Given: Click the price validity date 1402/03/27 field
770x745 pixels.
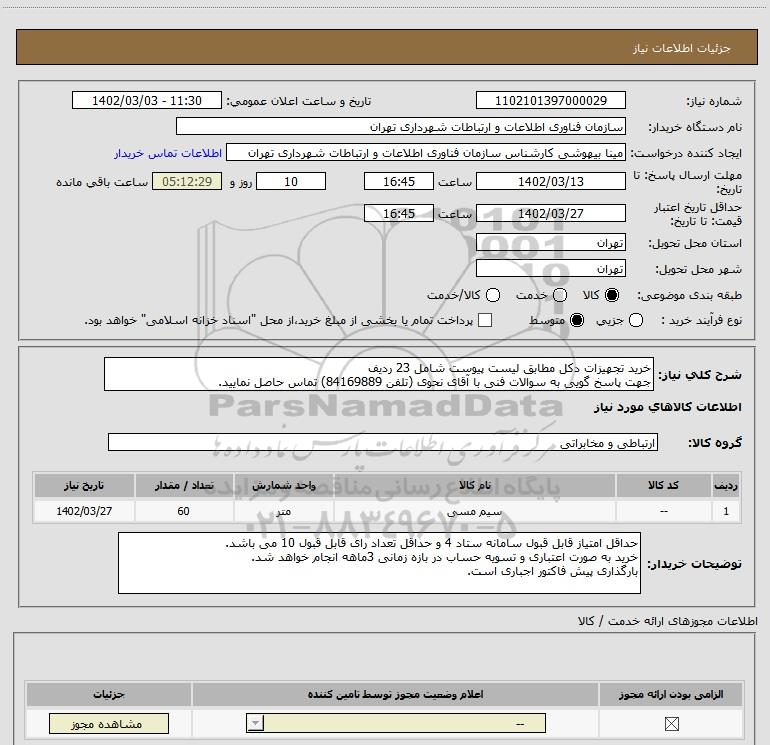Looking at the screenshot, I should point(550,213).
